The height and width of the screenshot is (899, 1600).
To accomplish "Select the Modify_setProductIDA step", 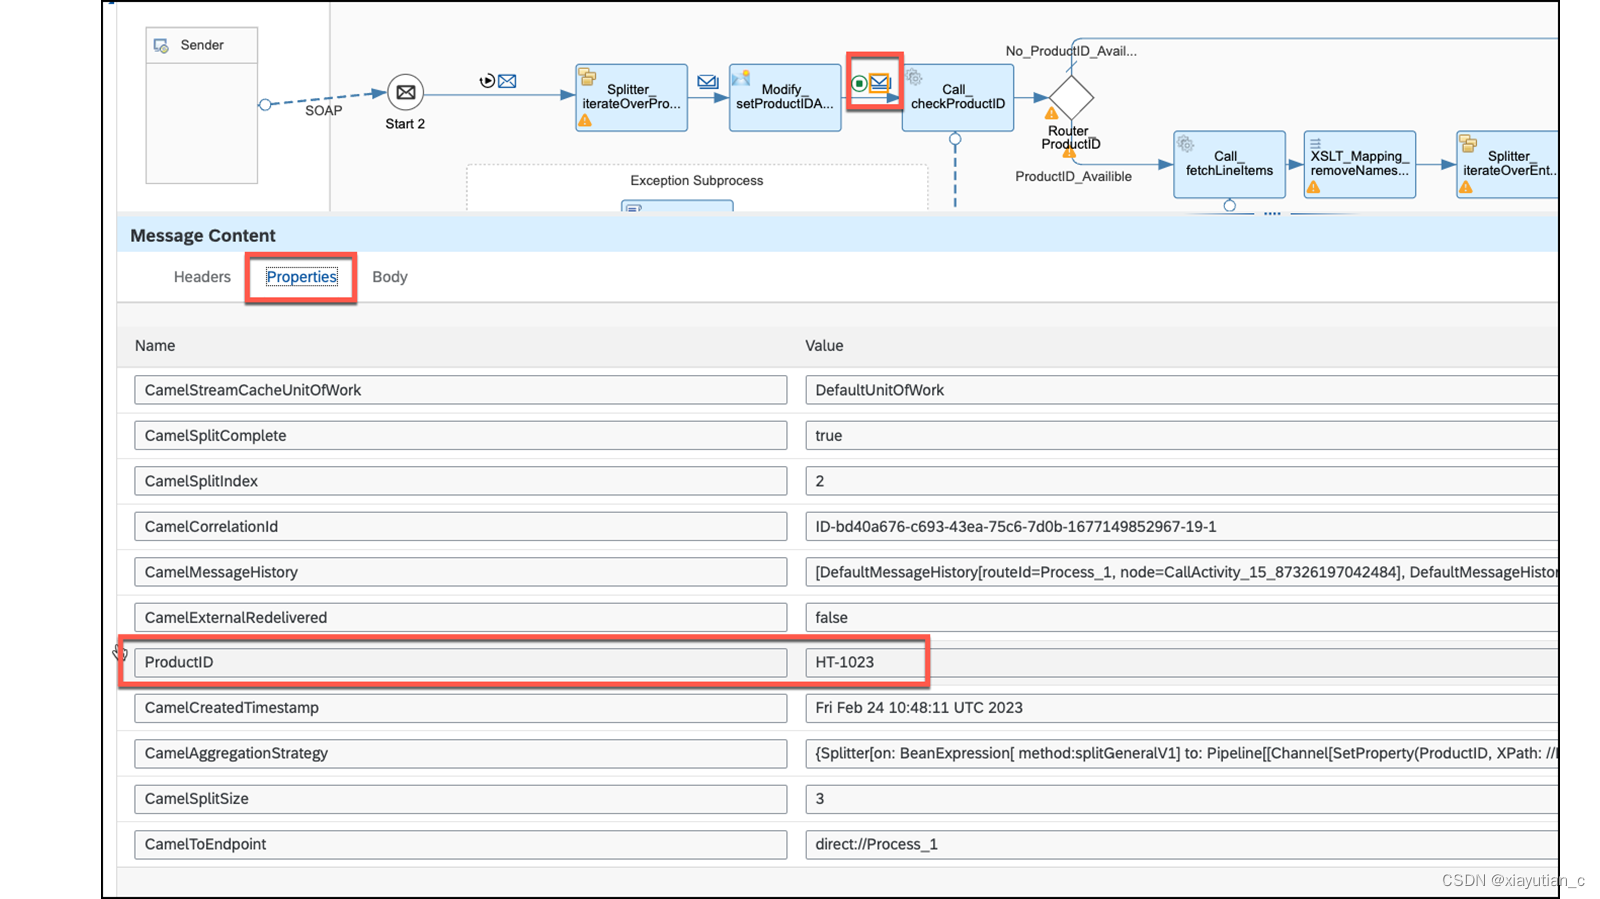I will 785,97.
